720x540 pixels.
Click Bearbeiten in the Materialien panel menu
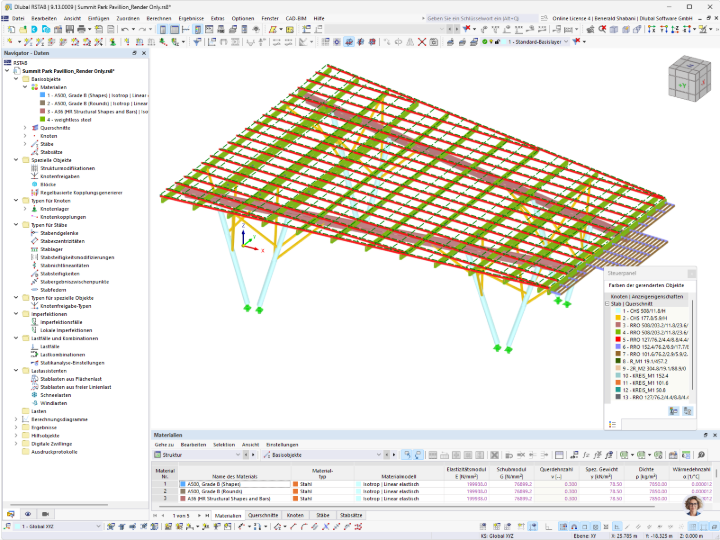[193, 444]
